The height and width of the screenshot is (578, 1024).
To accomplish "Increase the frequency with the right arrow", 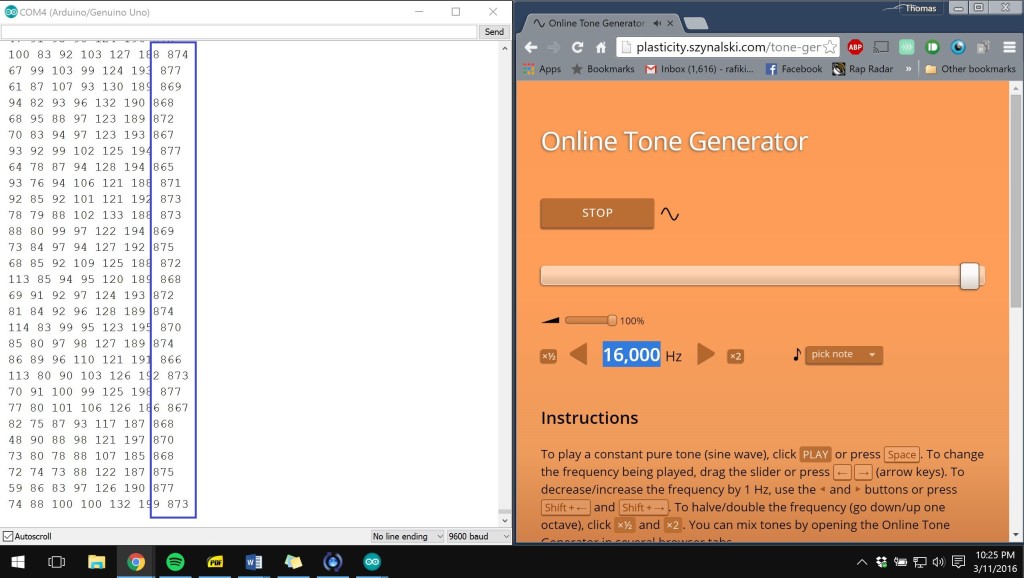I will click(706, 355).
